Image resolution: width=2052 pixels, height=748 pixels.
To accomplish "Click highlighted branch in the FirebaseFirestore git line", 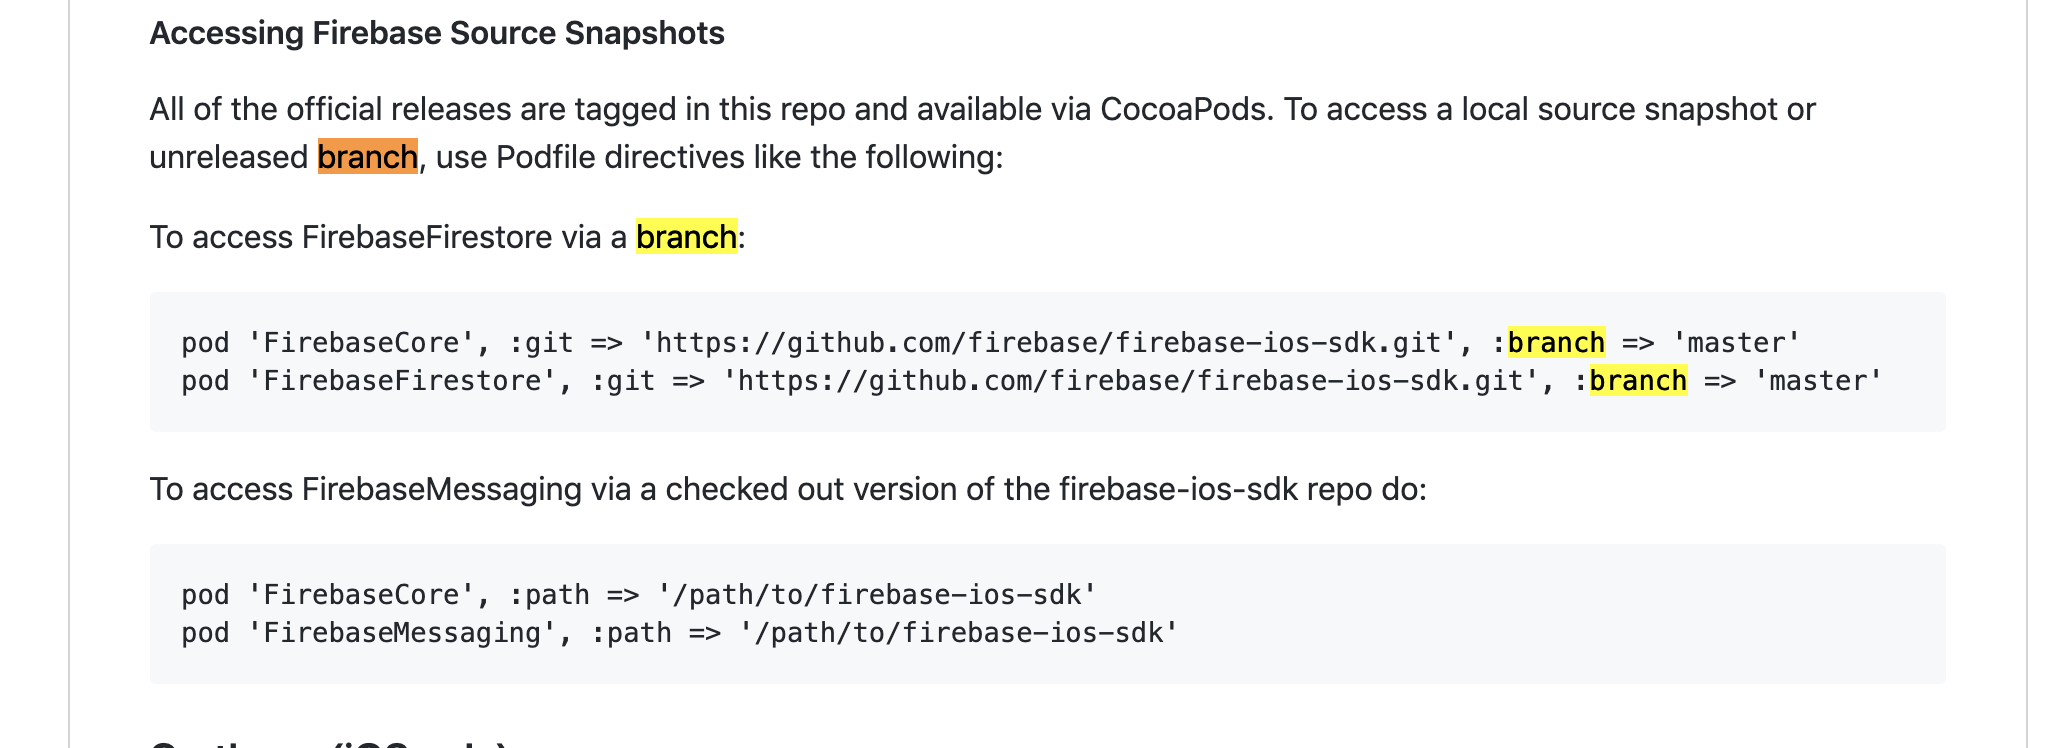I will (1638, 381).
